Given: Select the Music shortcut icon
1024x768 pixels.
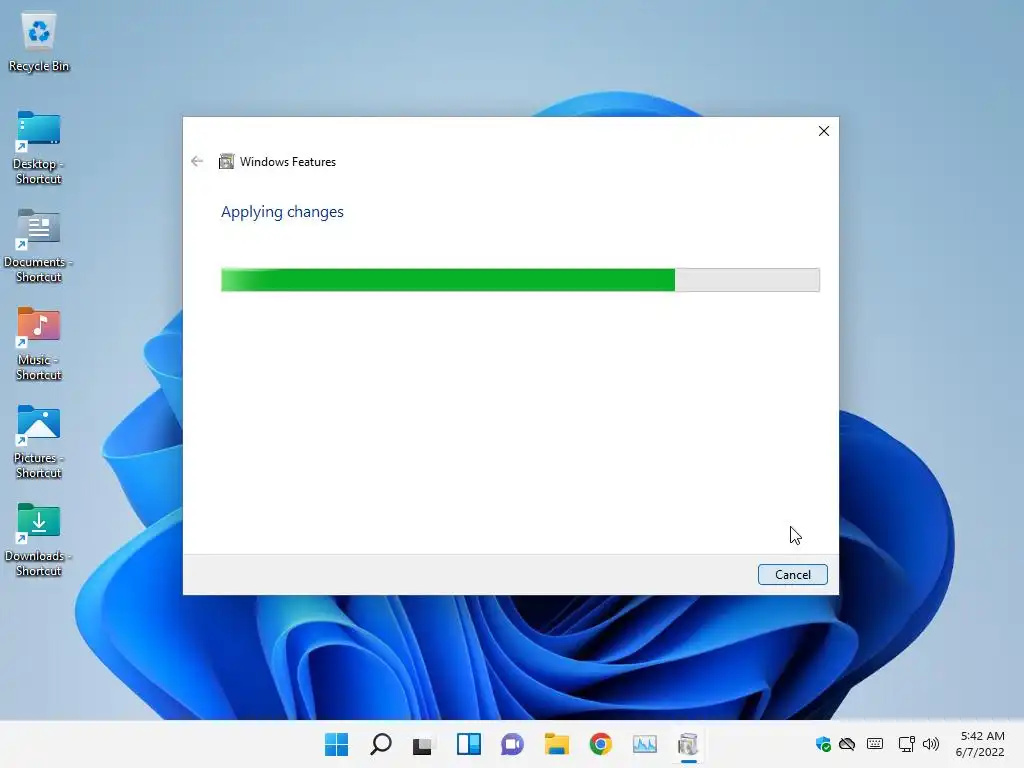Looking at the screenshot, I should tap(39, 344).
